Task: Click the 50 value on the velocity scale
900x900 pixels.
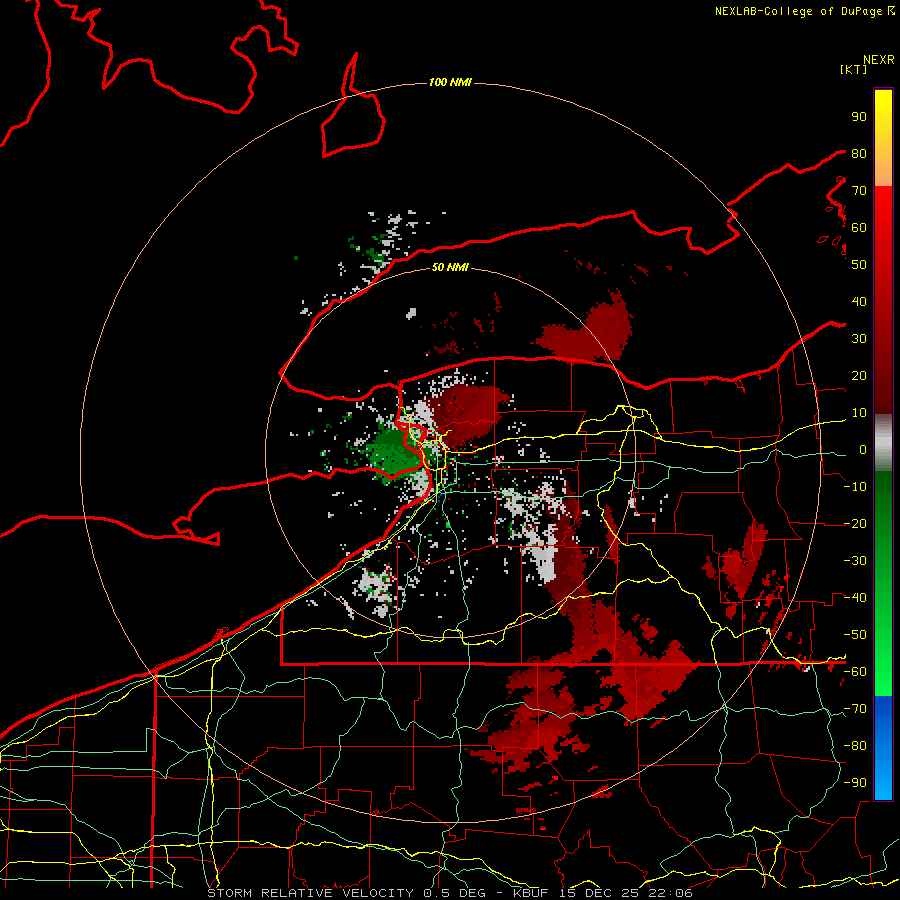Action: pyautogui.click(x=859, y=265)
